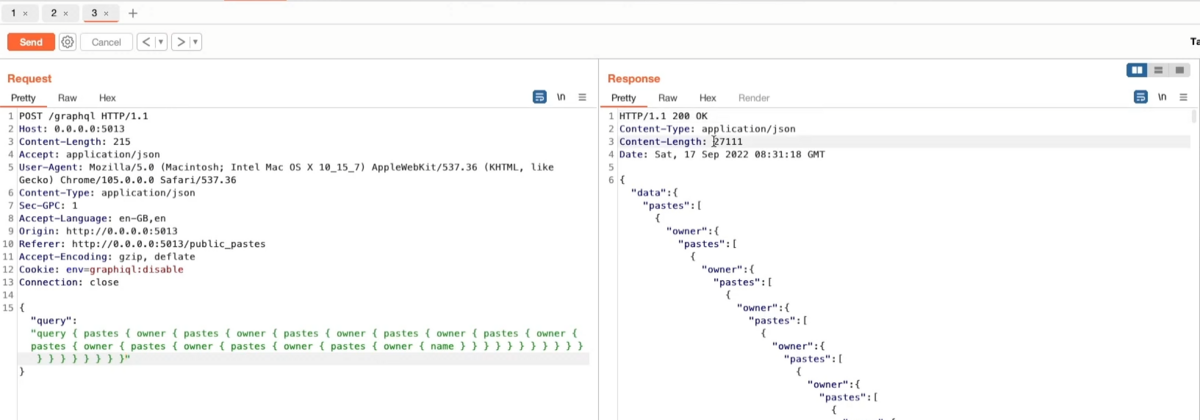1200x420 pixels.
Task: Add a new Repeater tab
Action: pos(133,13)
